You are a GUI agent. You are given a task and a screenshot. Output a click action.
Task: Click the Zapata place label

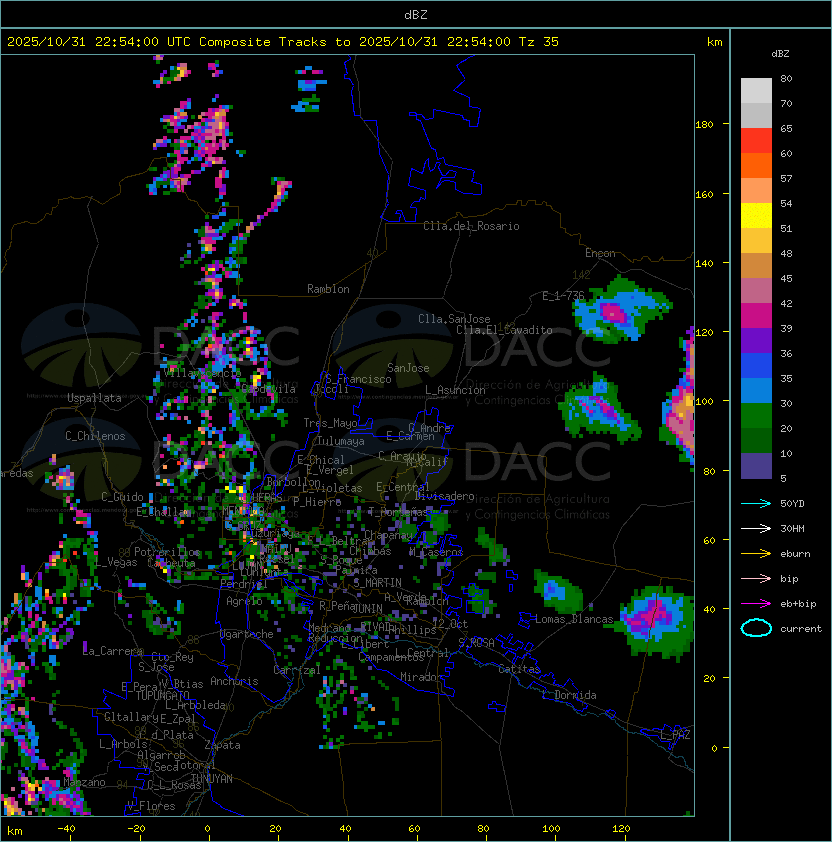[x=222, y=745]
